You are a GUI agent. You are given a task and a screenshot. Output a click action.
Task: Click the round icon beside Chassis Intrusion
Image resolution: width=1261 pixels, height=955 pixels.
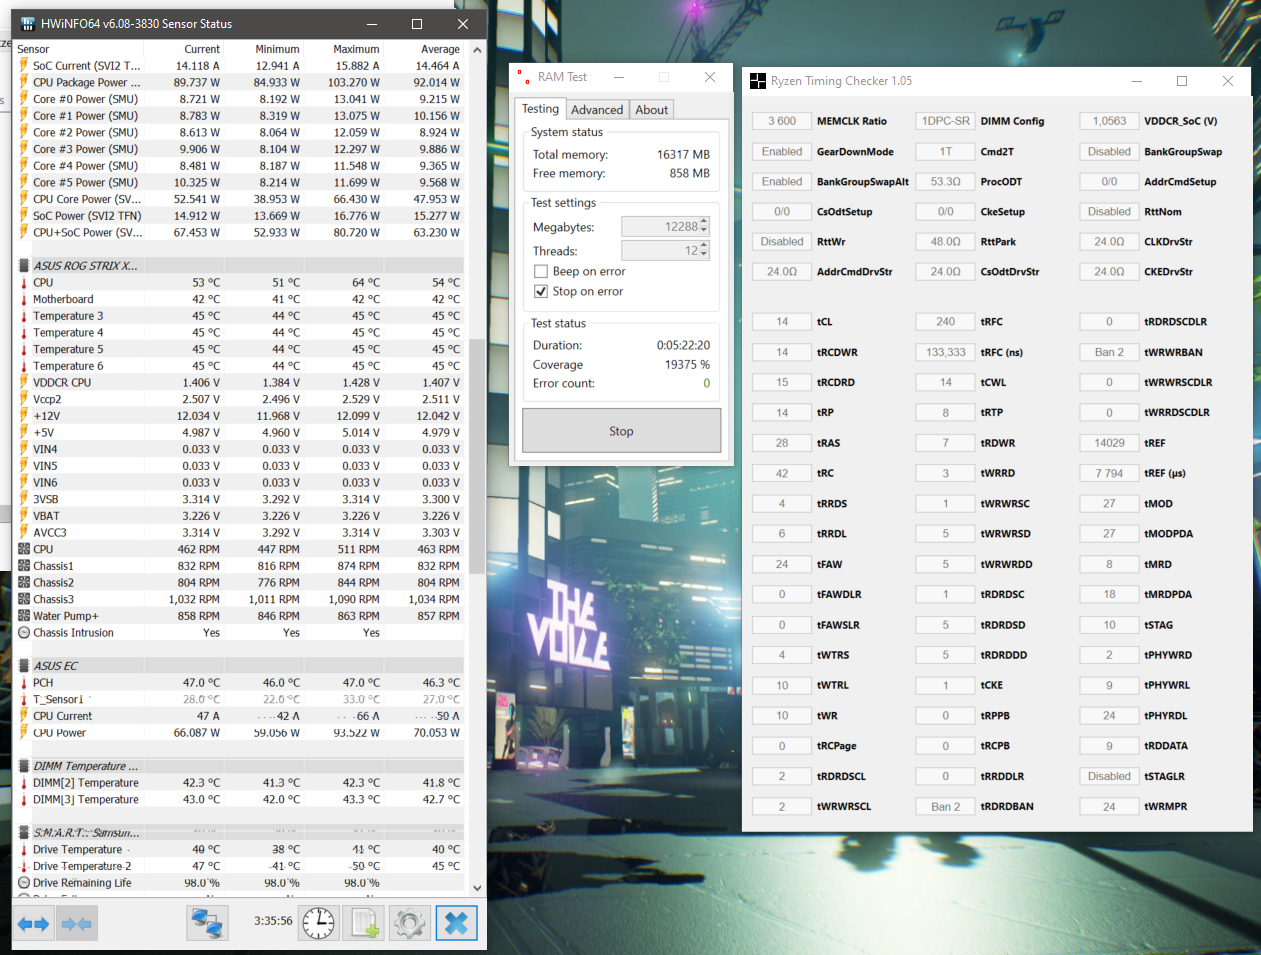coord(24,633)
